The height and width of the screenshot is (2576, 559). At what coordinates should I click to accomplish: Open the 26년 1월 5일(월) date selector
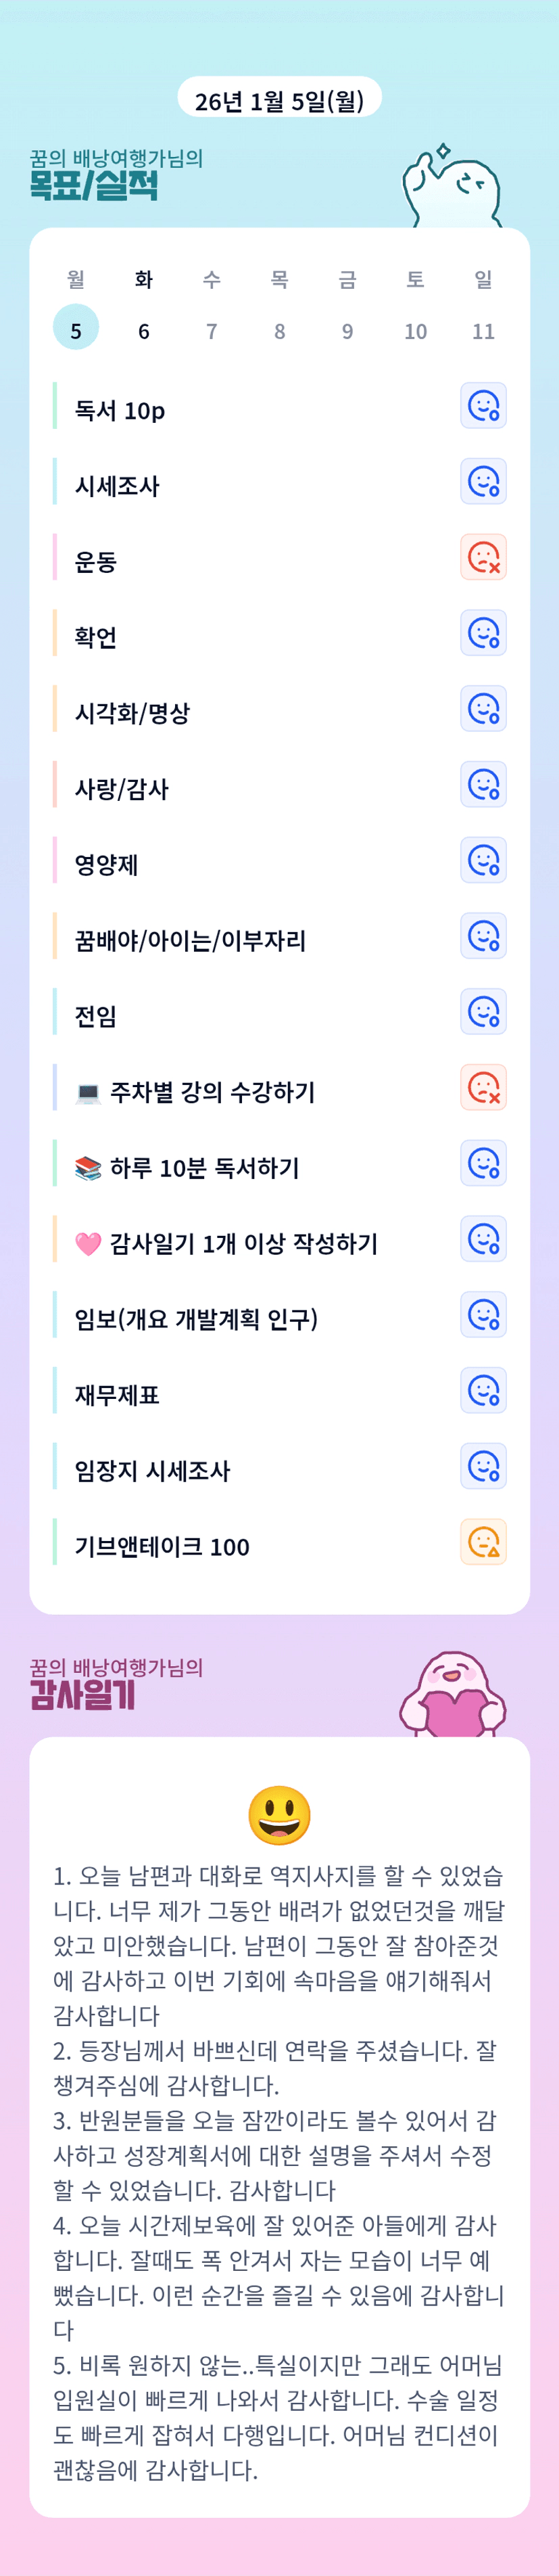point(279,100)
